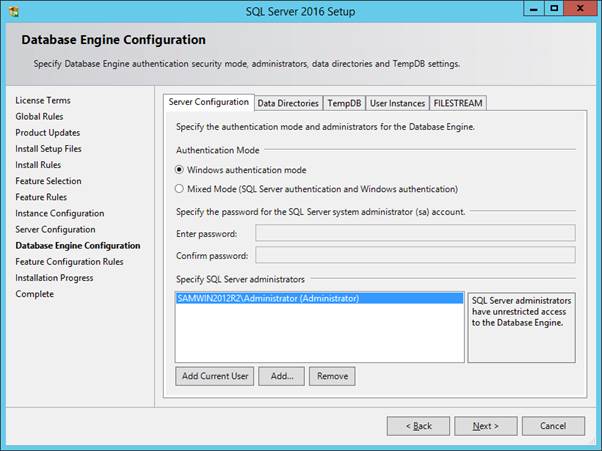This screenshot has width=602, height=451.
Task: Click Feature Rules step
Action: 41,197
